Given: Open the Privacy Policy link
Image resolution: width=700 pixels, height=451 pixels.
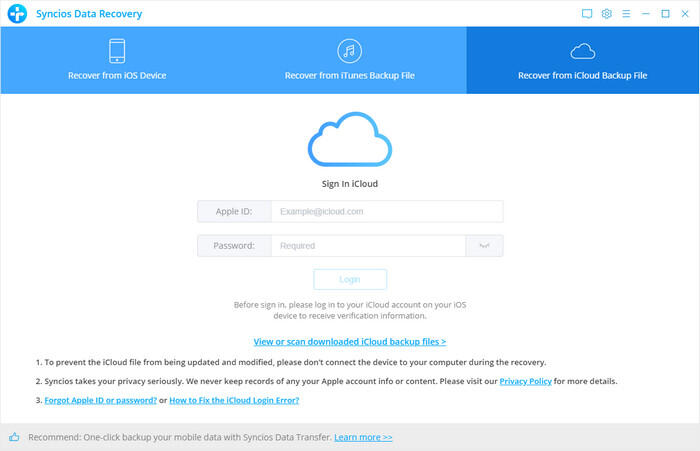Looking at the screenshot, I should click(x=526, y=381).
